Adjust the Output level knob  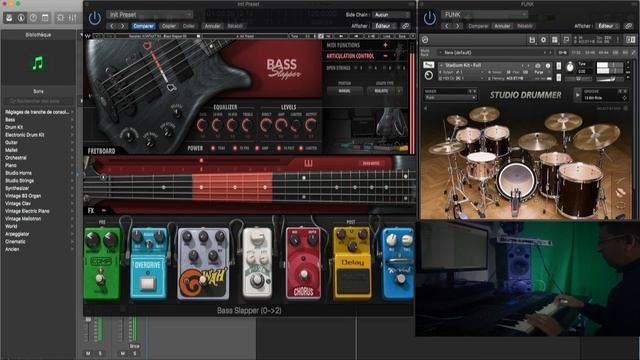tap(311, 125)
